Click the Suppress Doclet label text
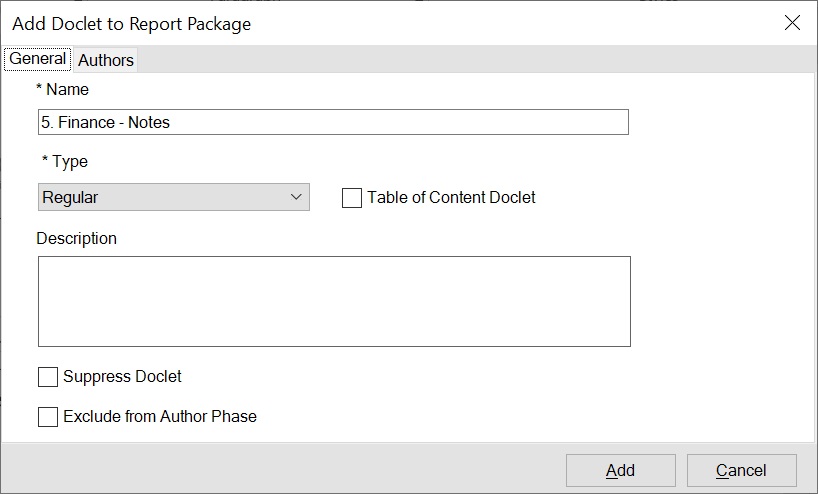The width and height of the screenshot is (818, 494). pyautogui.click(x=122, y=377)
